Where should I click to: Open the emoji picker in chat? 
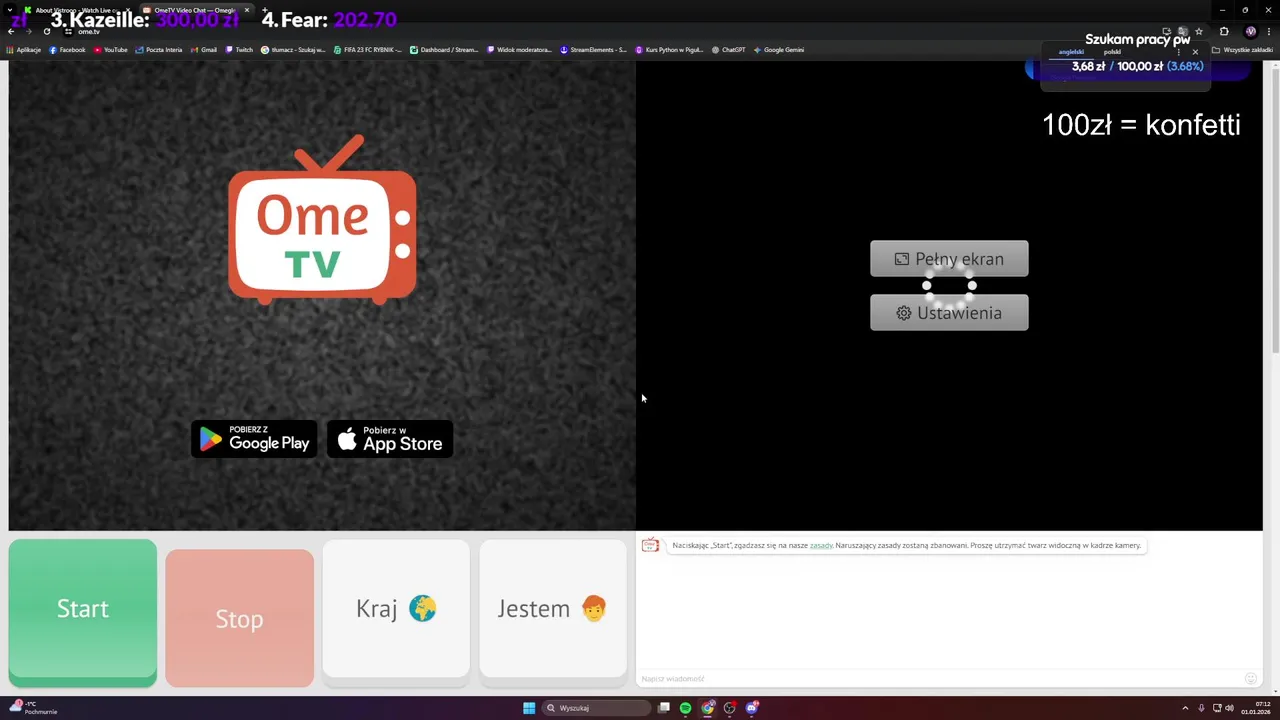[1250, 679]
